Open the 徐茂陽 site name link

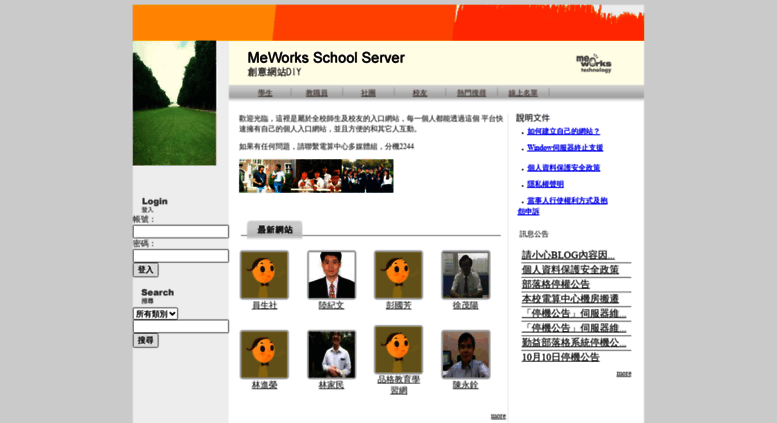point(466,306)
